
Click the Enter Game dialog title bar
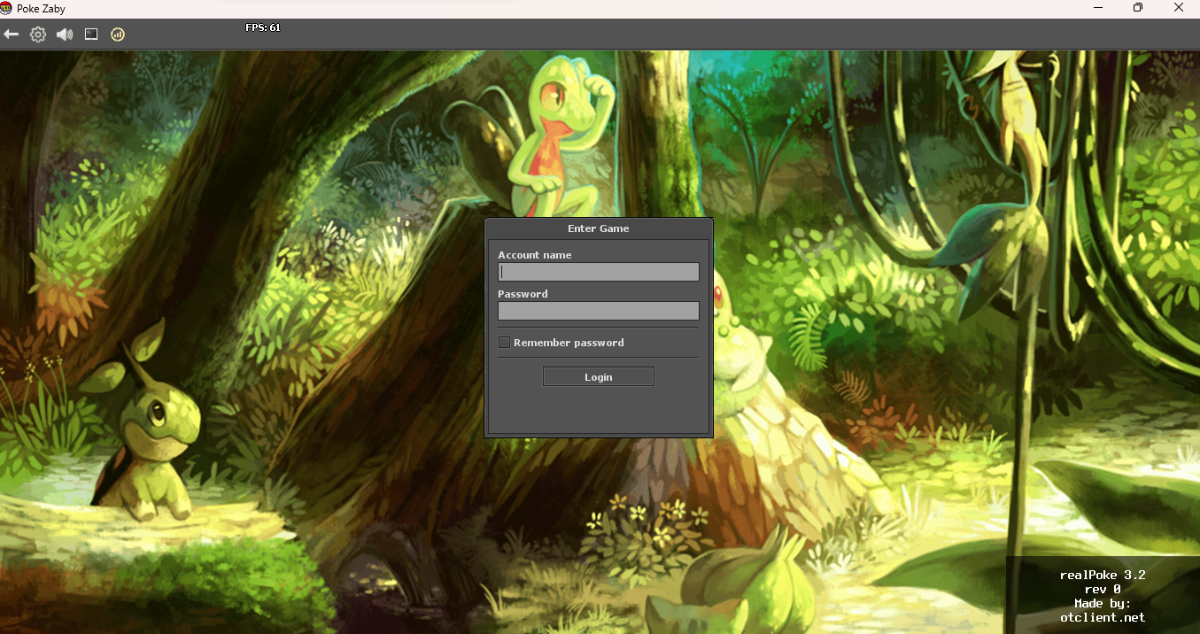click(x=598, y=229)
